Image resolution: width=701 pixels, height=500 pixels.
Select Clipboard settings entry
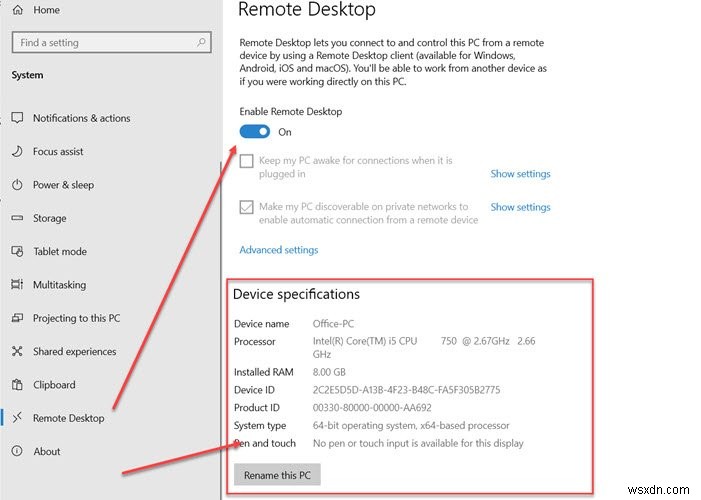tap(54, 385)
